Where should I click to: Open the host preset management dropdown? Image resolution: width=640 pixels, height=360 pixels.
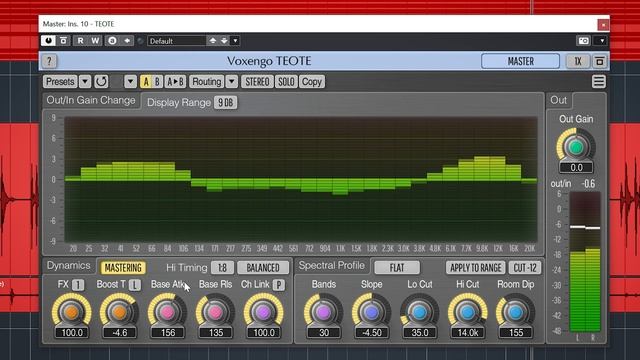tap(236, 41)
